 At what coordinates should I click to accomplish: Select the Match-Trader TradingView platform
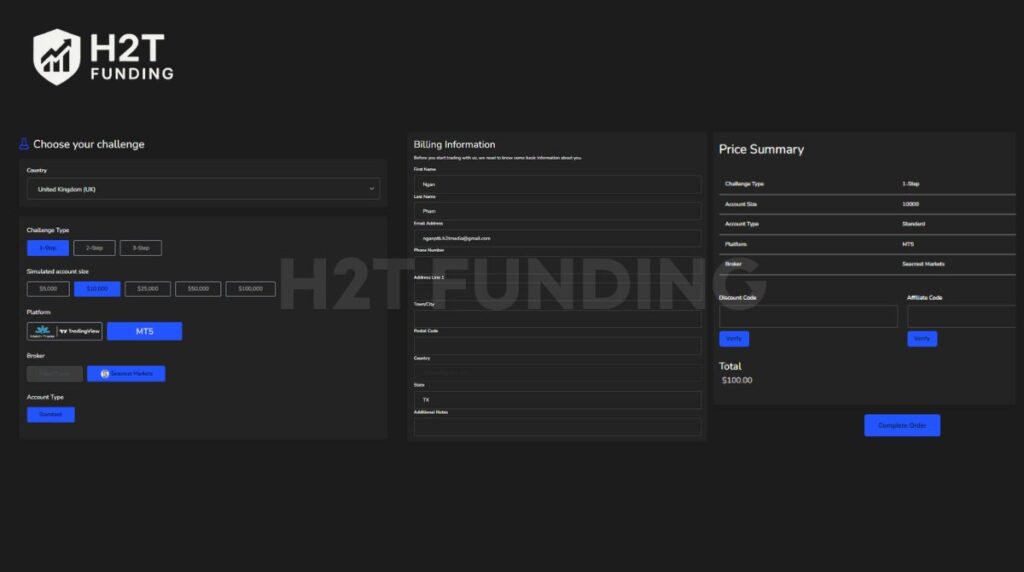[x=65, y=331]
